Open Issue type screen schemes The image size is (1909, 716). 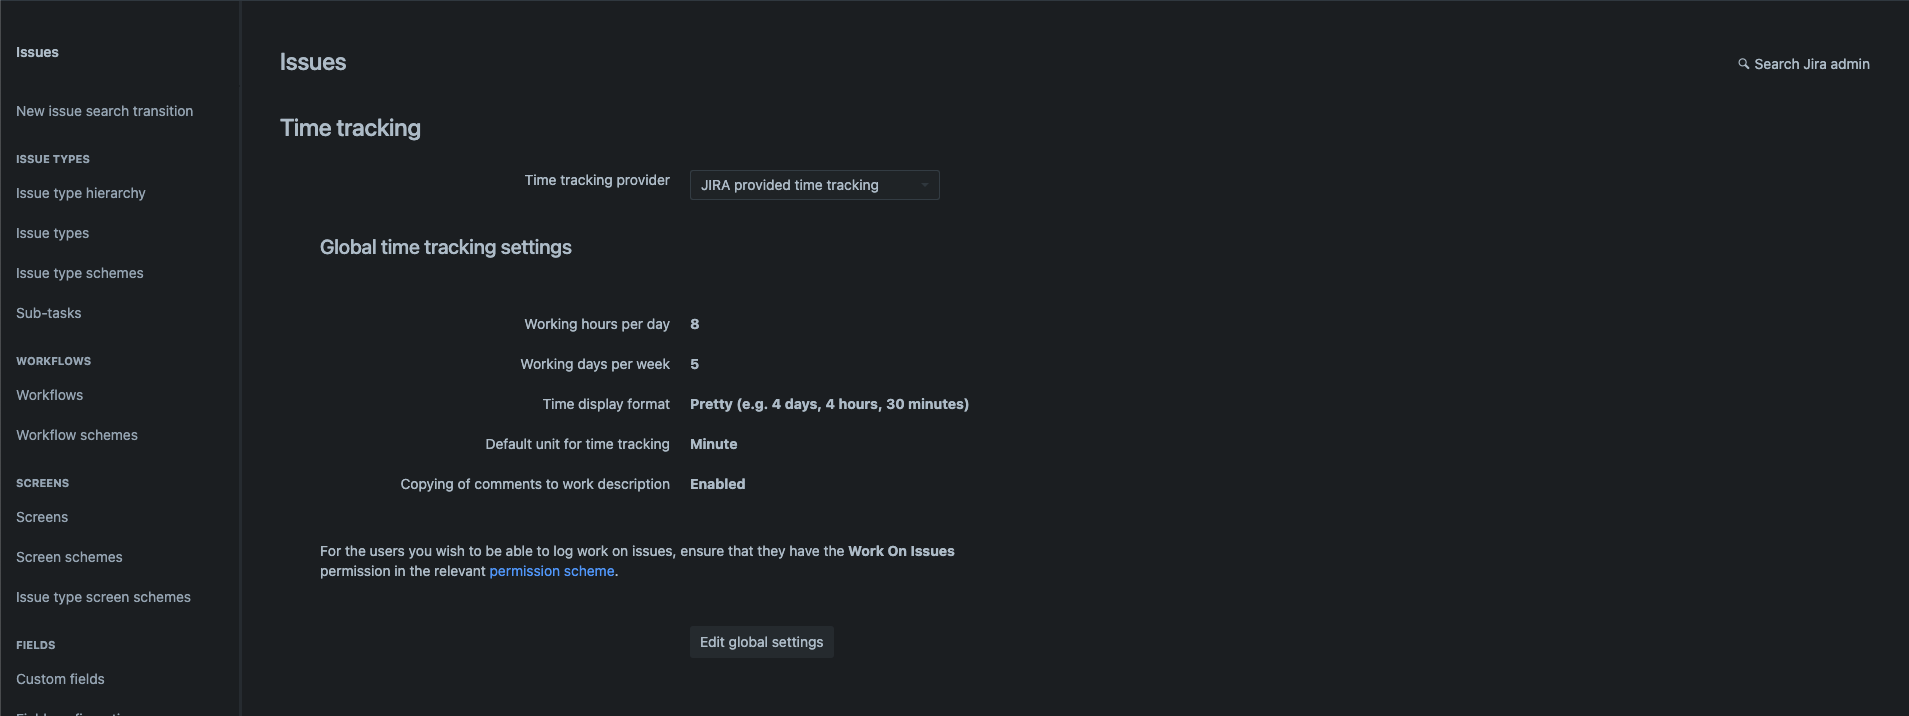[x=103, y=597]
